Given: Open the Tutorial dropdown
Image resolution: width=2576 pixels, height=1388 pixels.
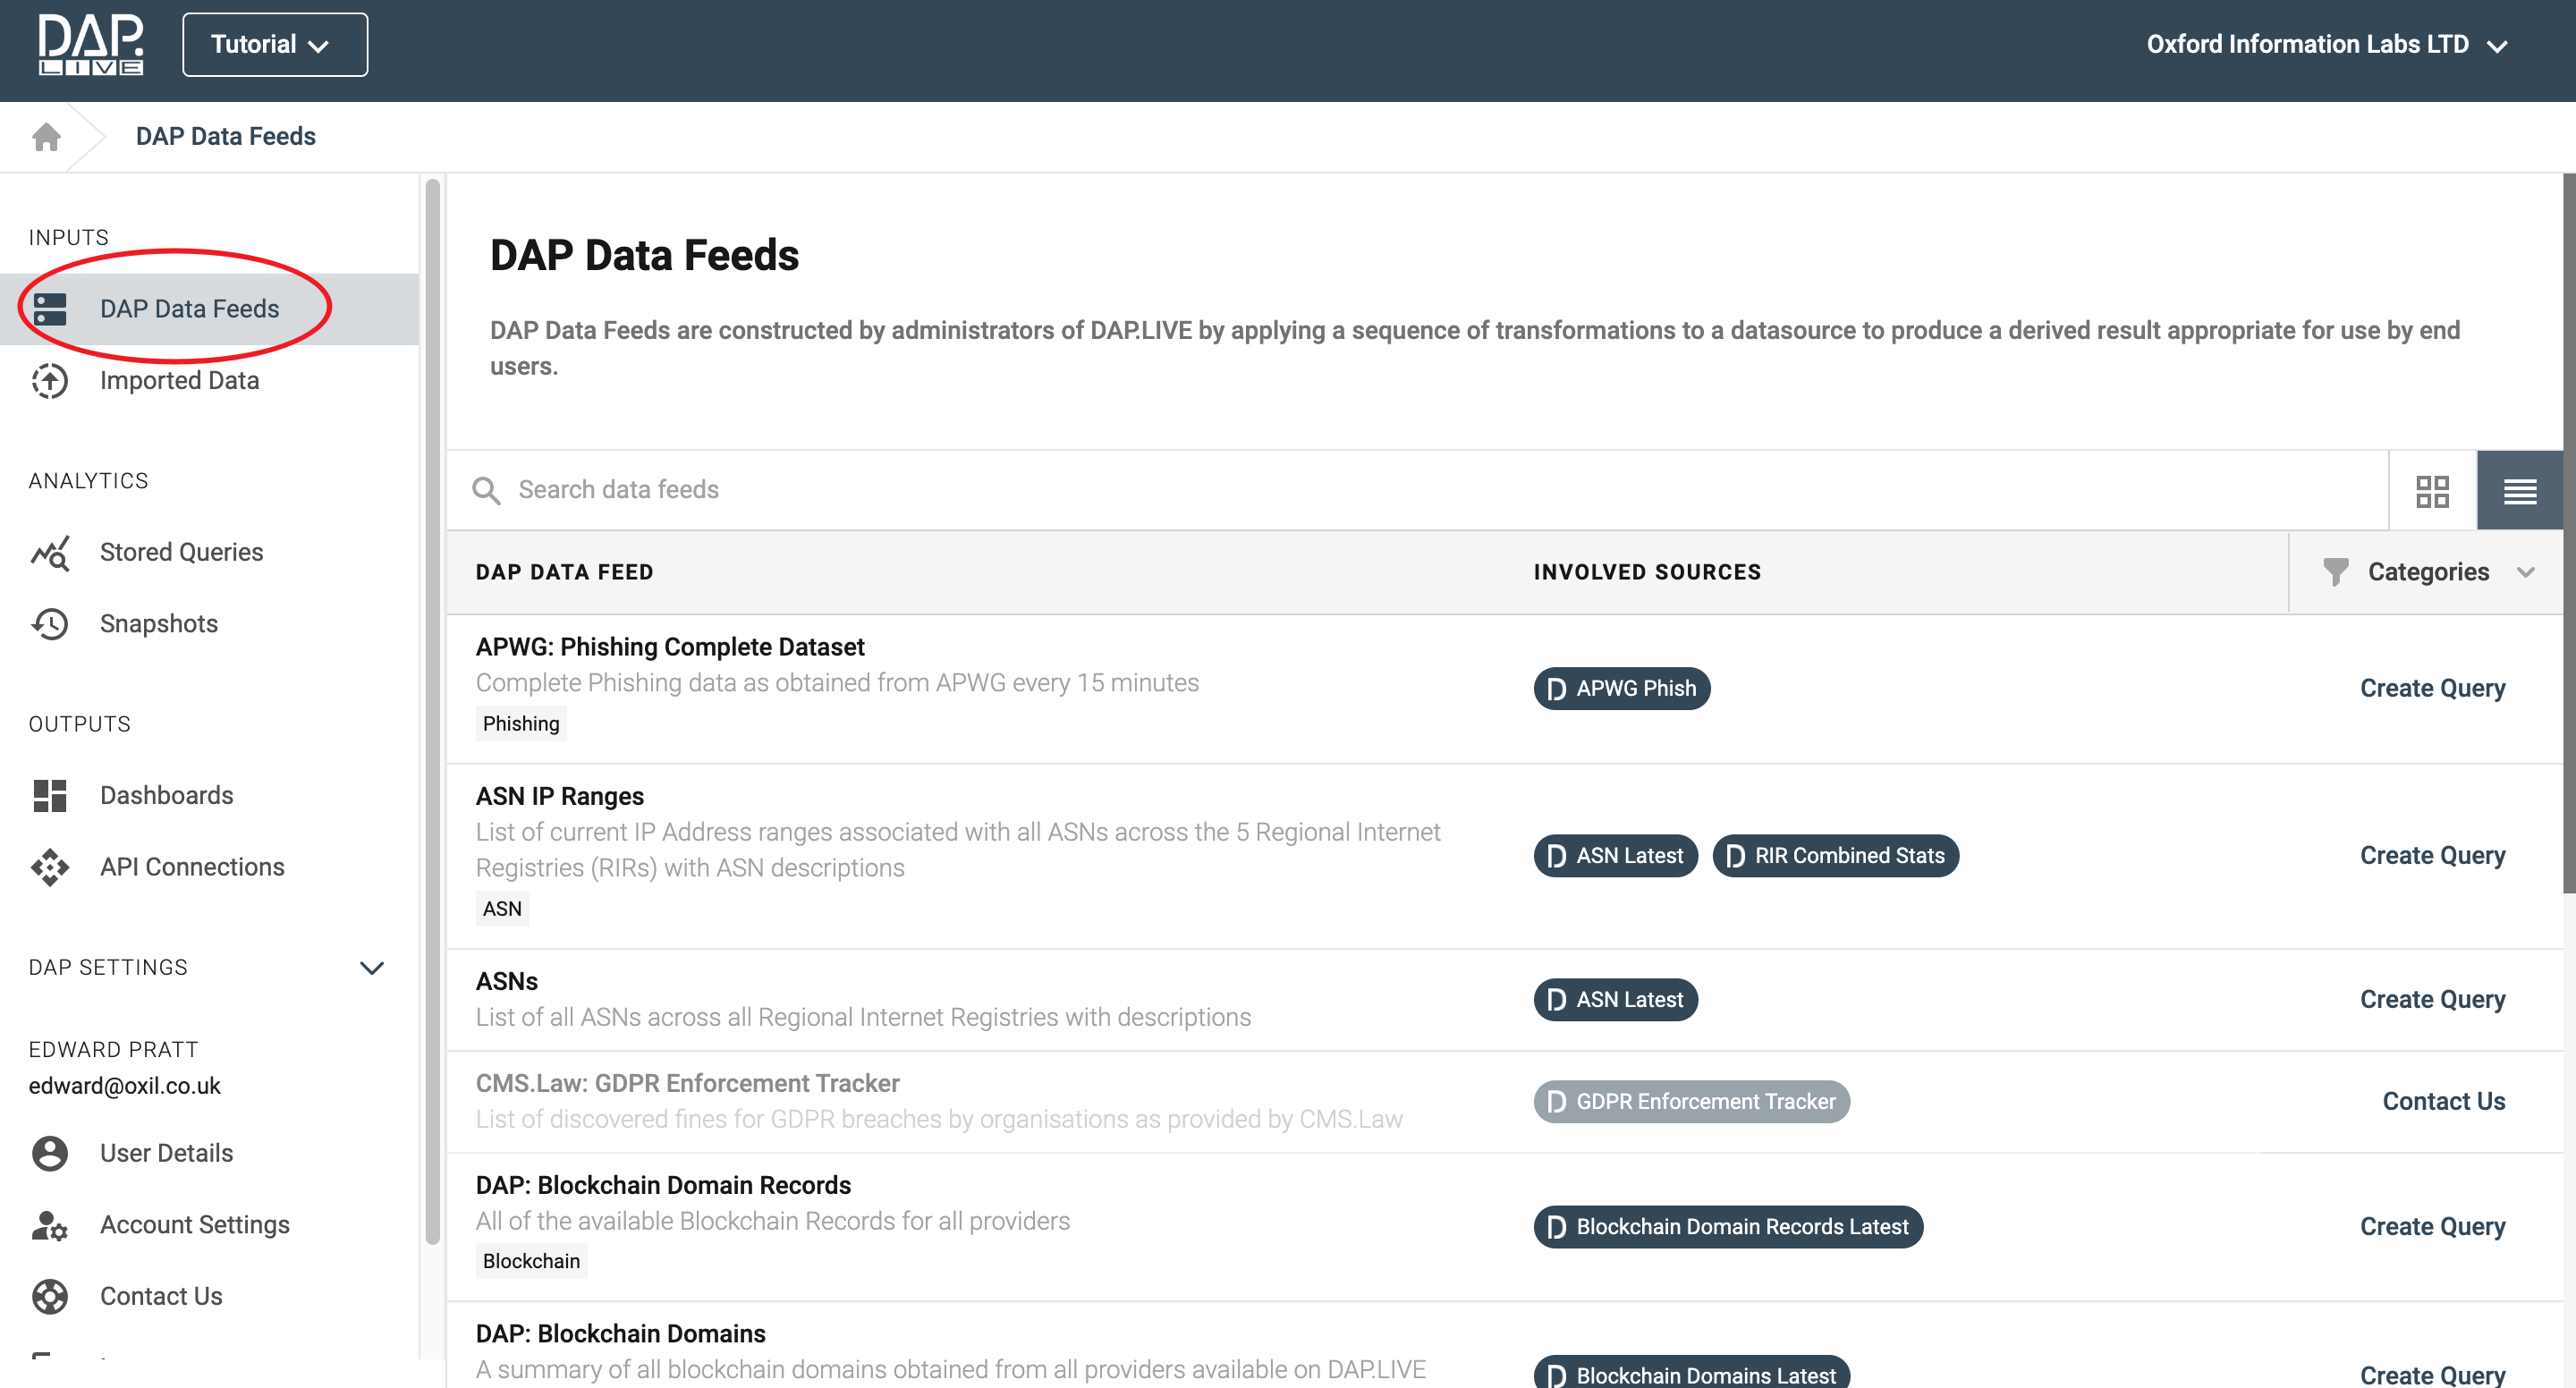Looking at the screenshot, I should click(274, 45).
